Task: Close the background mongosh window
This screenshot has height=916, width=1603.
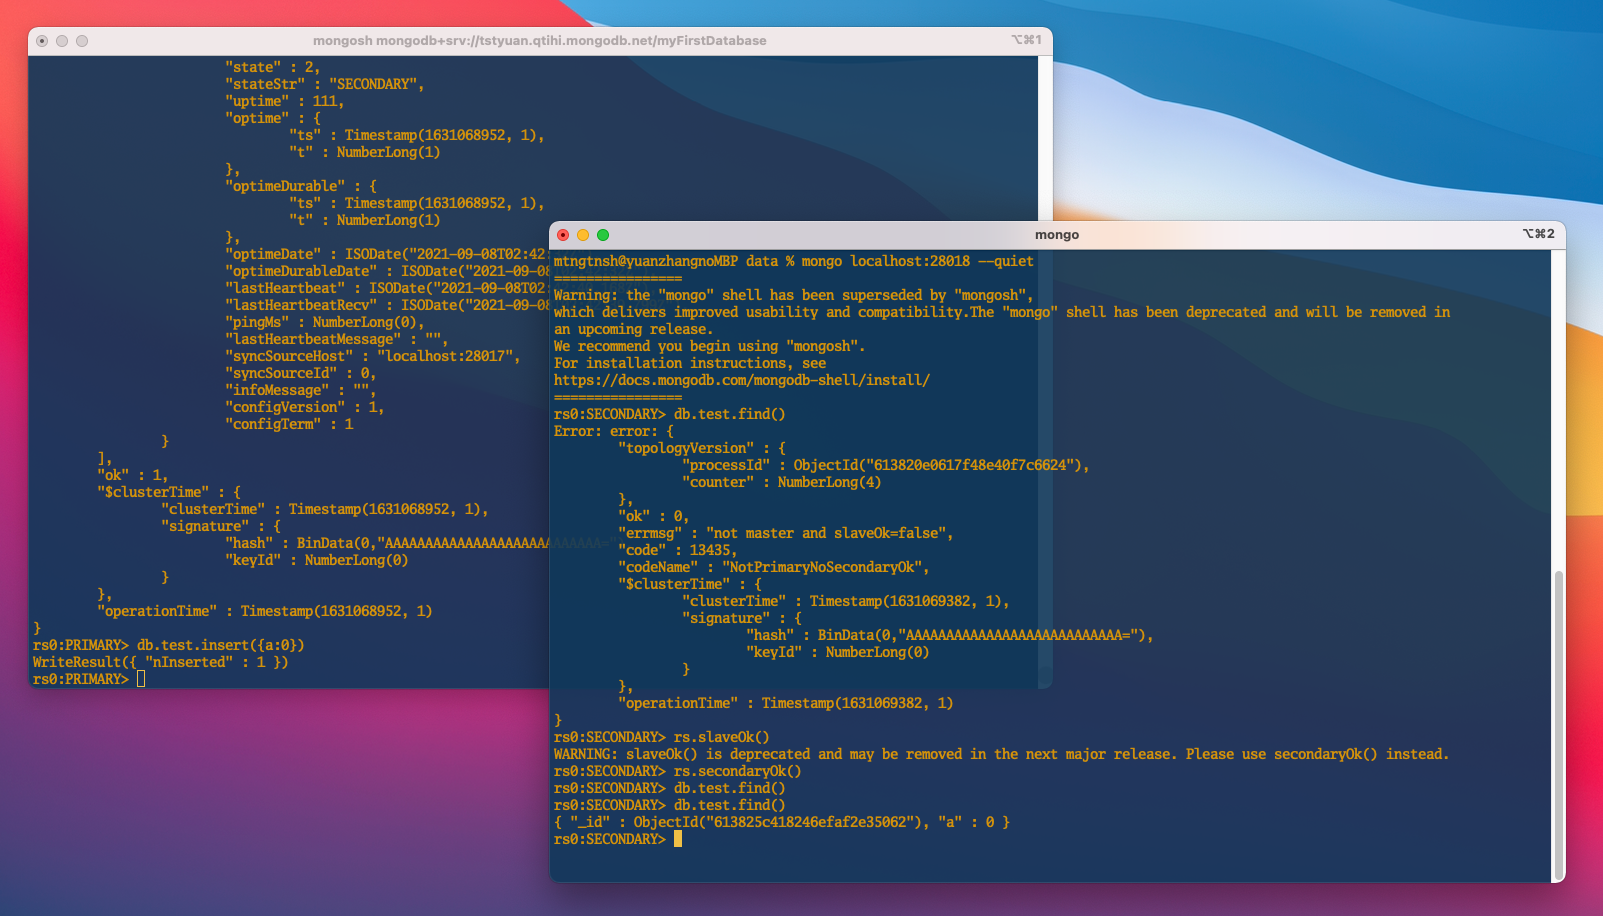Action: point(42,41)
